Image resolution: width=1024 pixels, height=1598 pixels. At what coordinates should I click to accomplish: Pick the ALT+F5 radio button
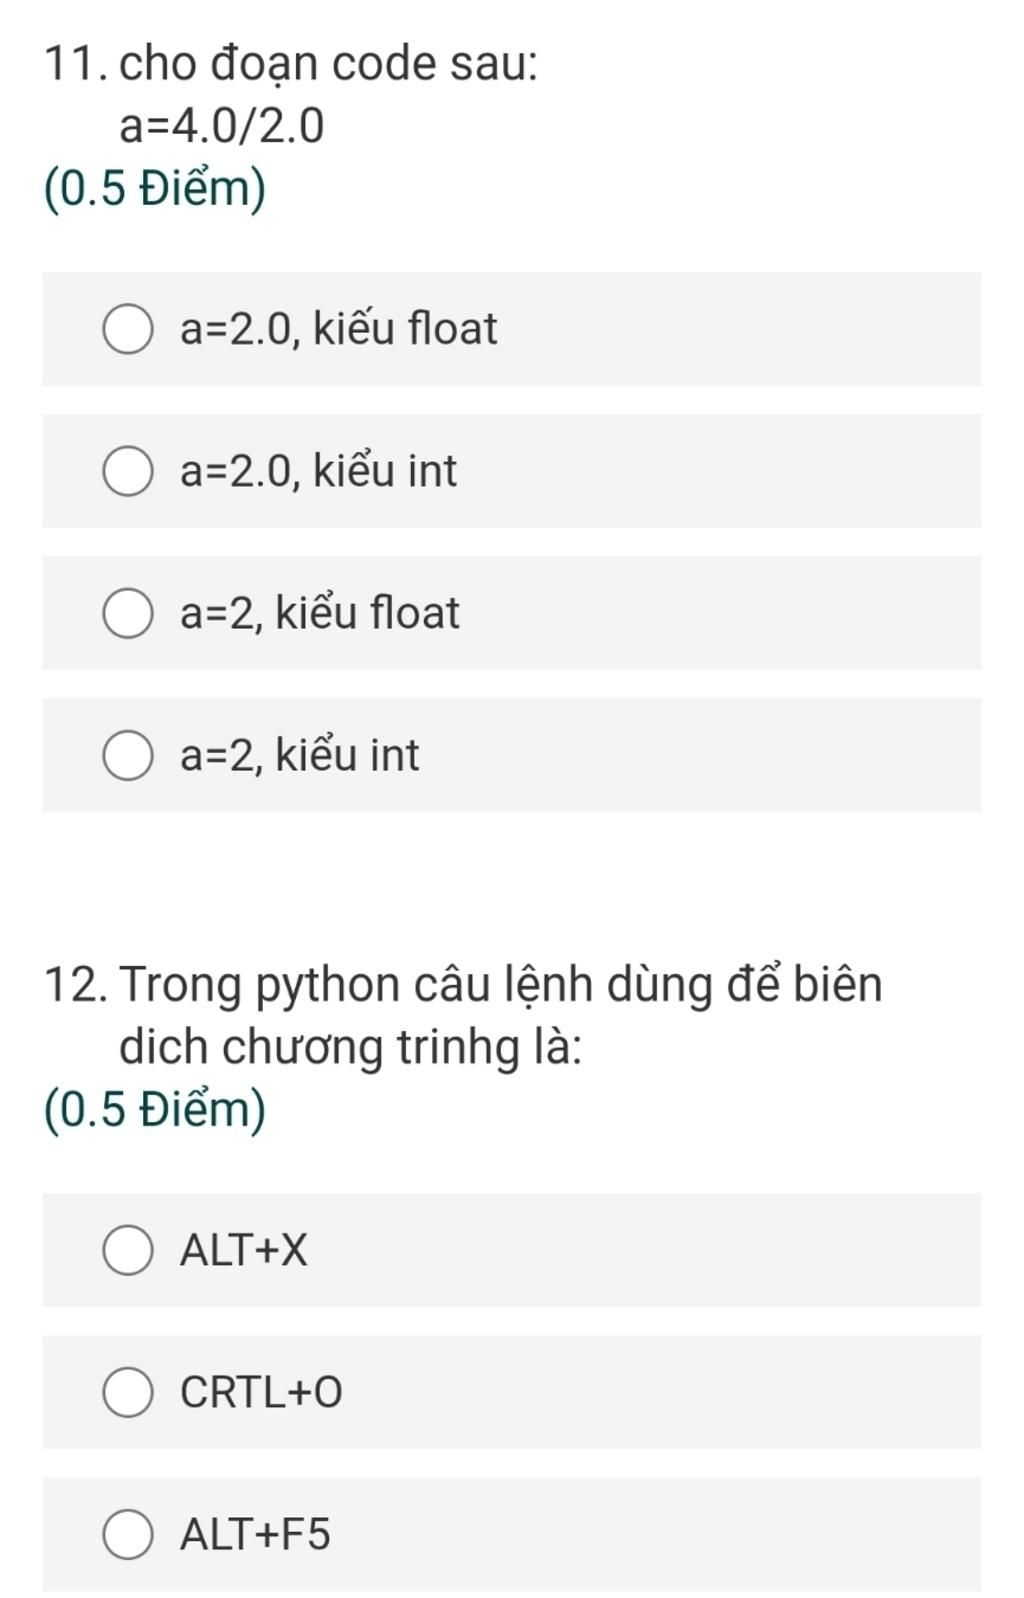point(128,1535)
